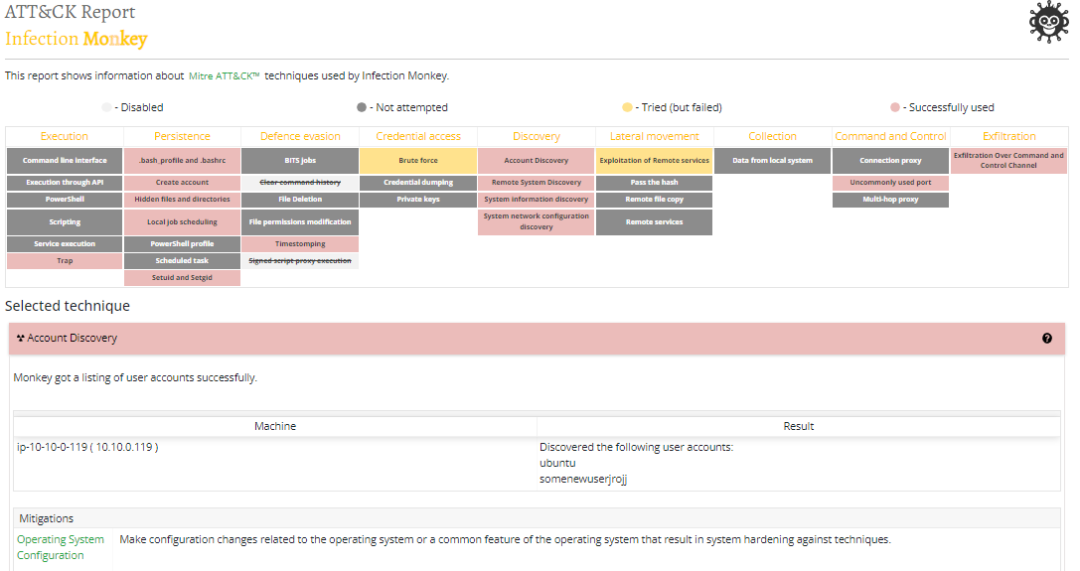Select the File Deletion technique

(x=300, y=199)
